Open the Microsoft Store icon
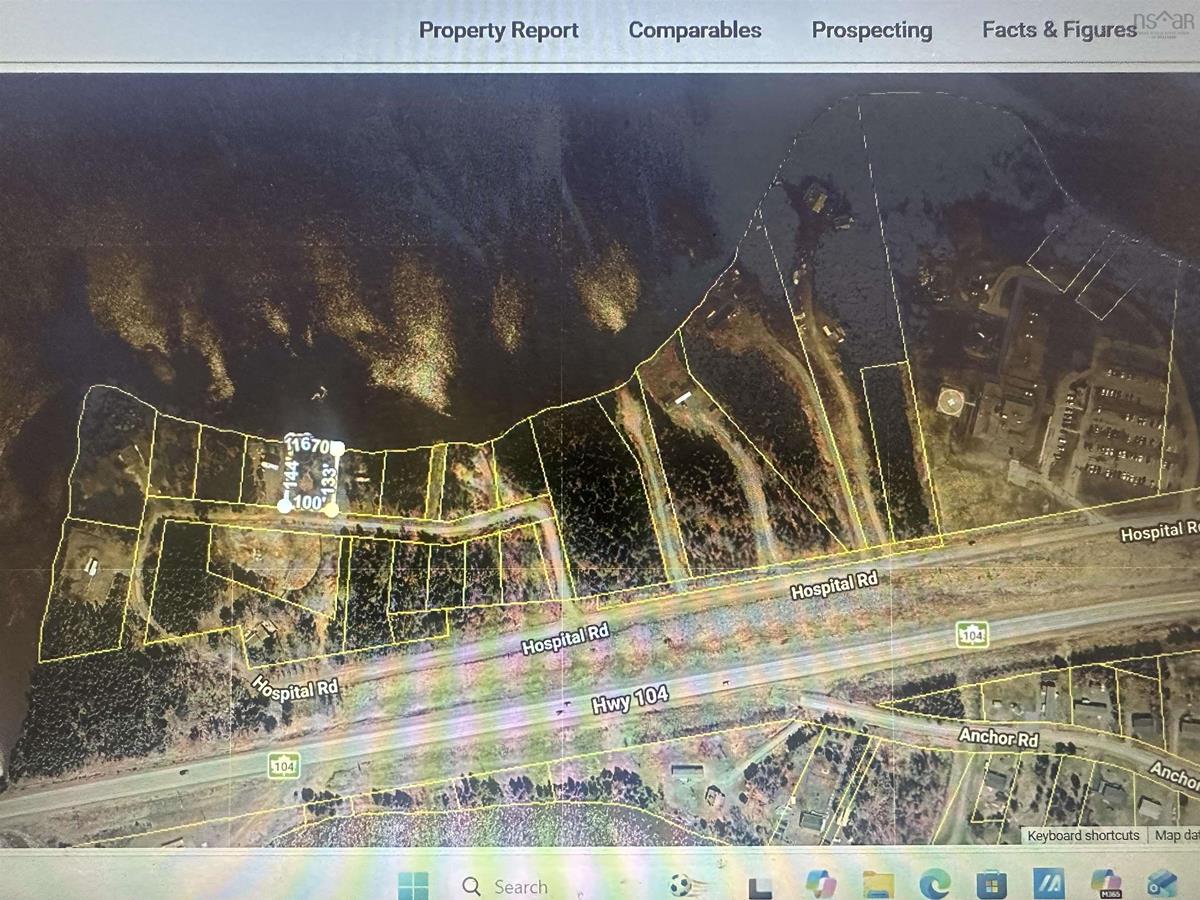This screenshot has width=1200, height=900. pos(991,885)
